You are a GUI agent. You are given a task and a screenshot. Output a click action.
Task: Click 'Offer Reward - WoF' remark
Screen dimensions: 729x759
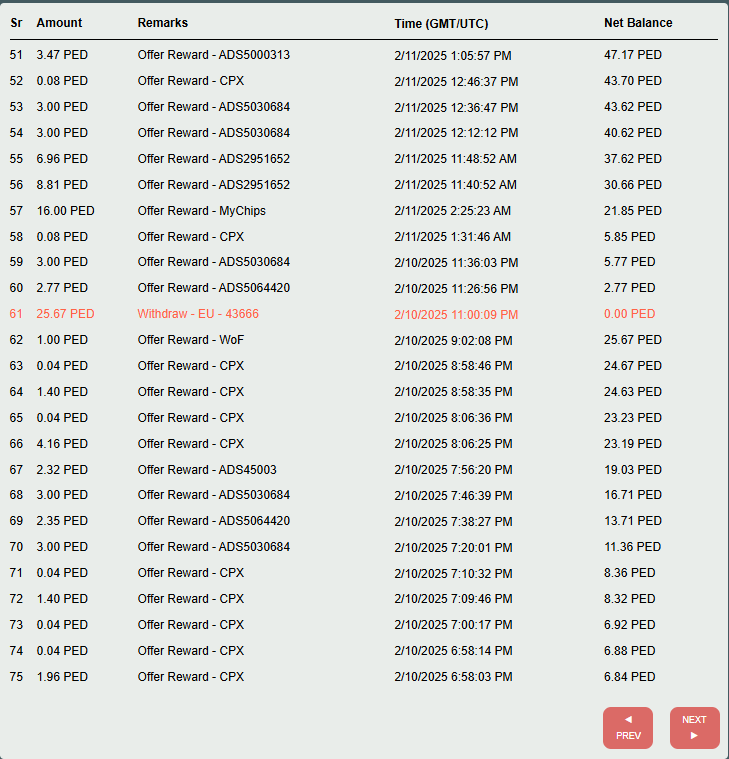[x=191, y=340]
